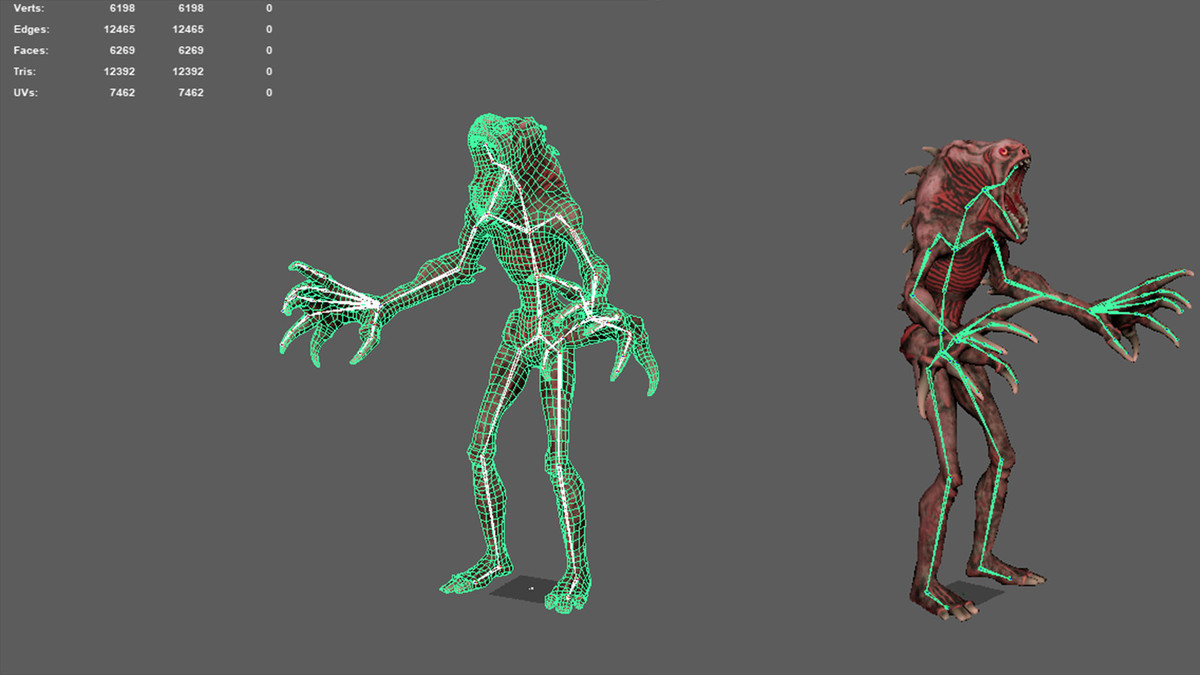Select the zero value in the Faces row
This screenshot has width=1200, height=675.
click(x=269, y=50)
